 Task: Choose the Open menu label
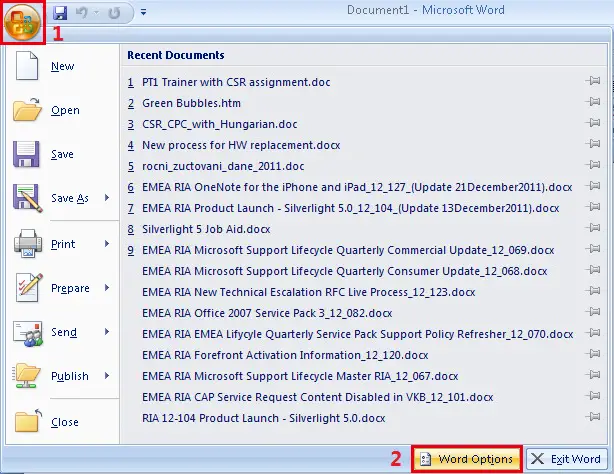65,110
